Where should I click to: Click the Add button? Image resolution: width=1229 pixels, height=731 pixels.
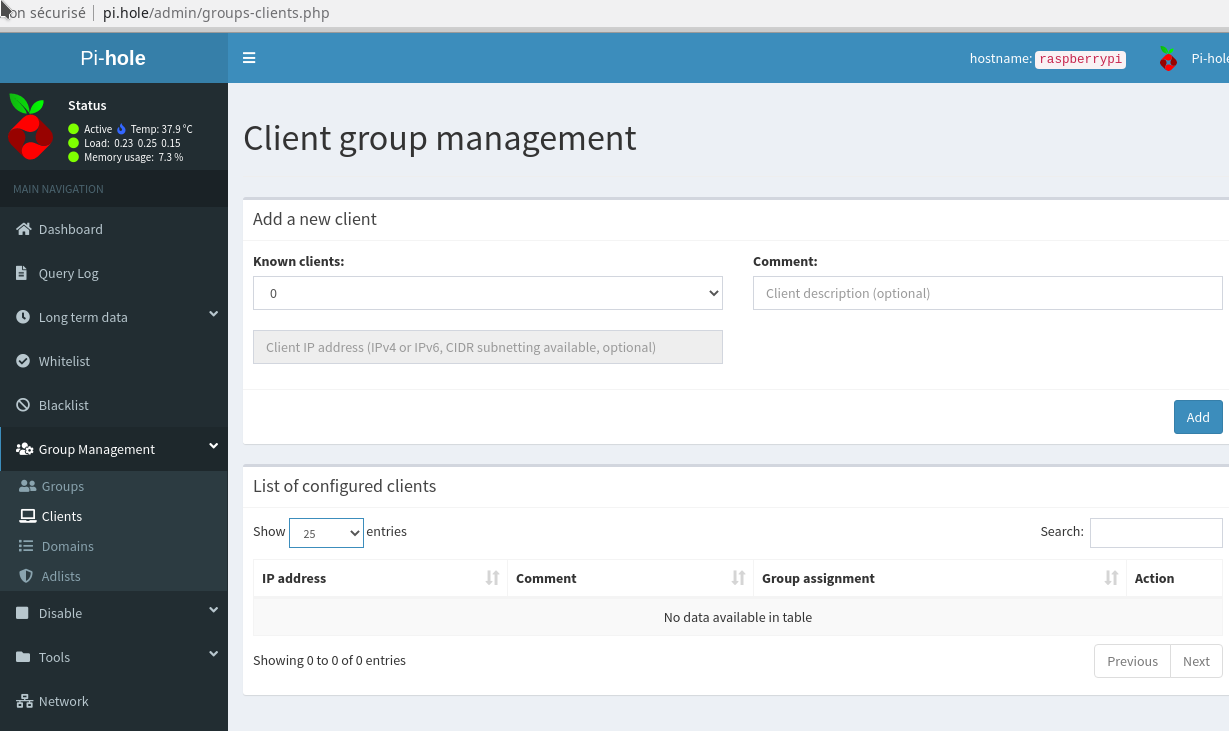coord(1198,417)
